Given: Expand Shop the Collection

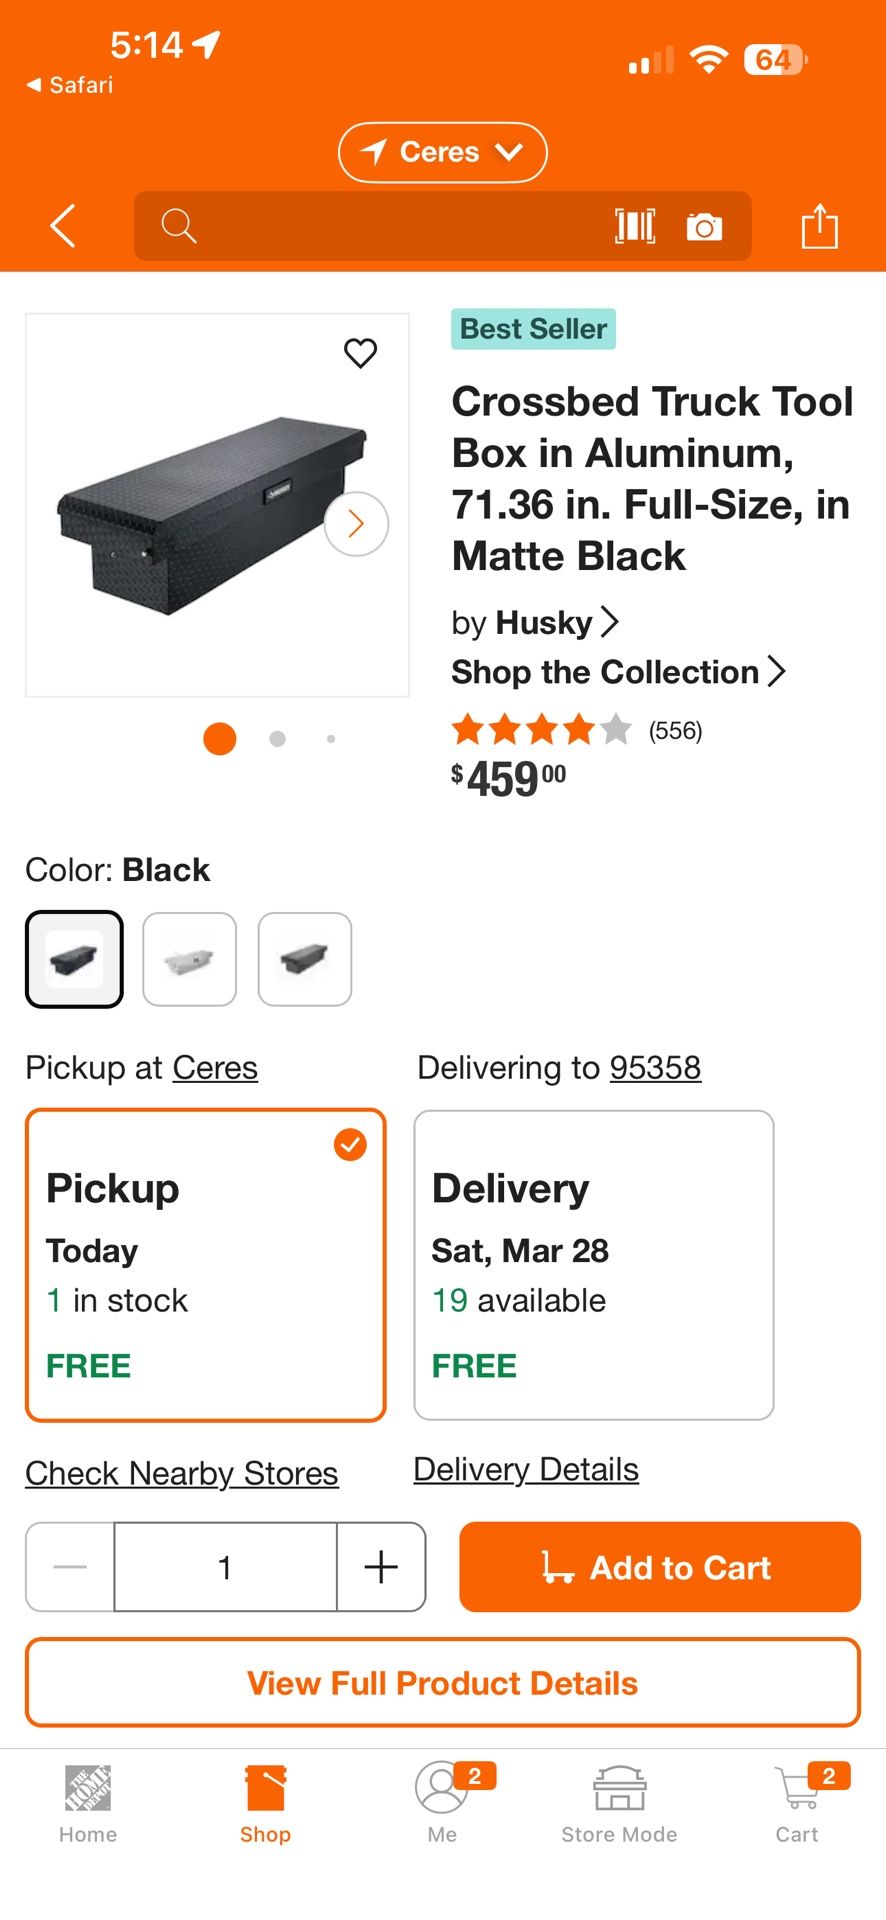Looking at the screenshot, I should tap(618, 672).
